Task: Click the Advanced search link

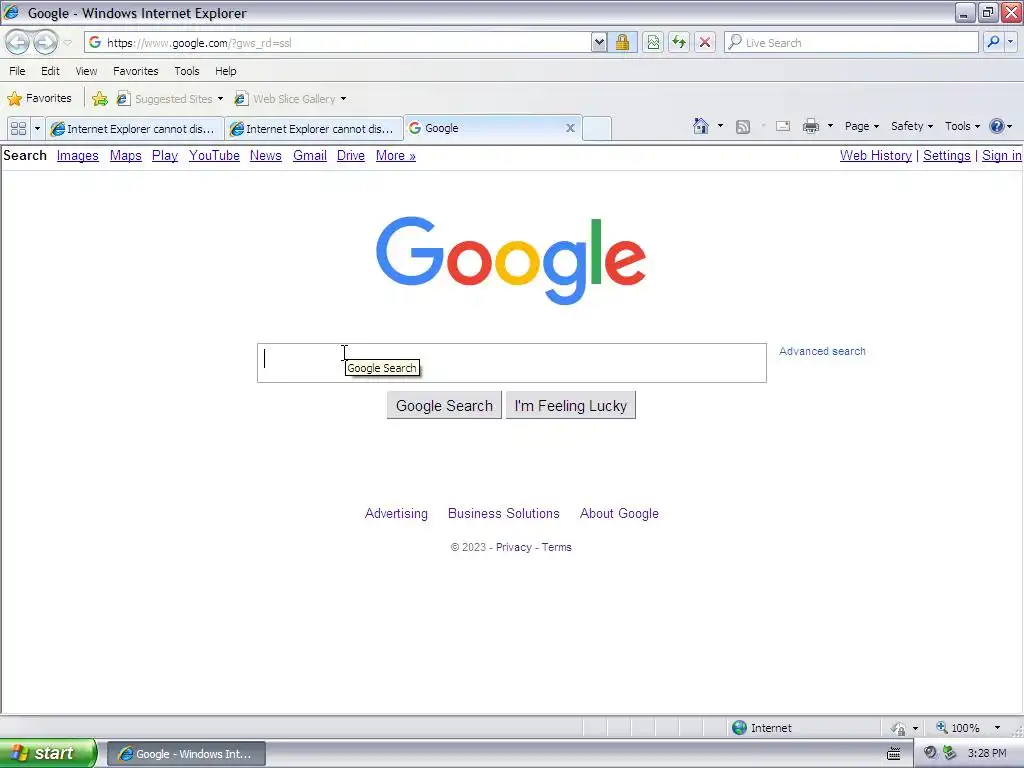Action: (x=822, y=351)
